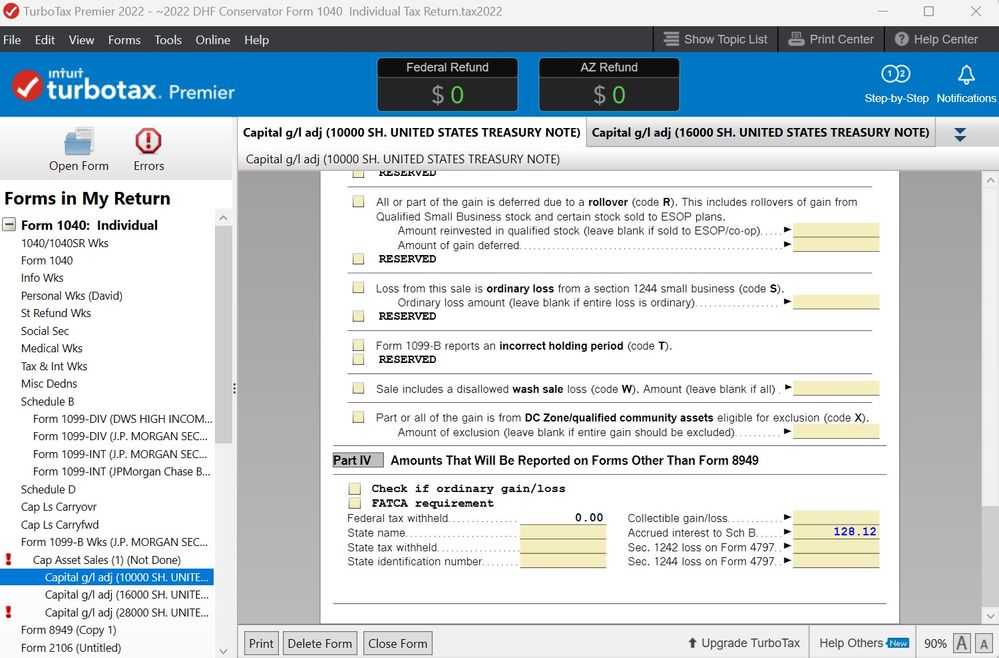Show Topic List in toolbar
This screenshot has height=658, width=999.
click(715, 39)
